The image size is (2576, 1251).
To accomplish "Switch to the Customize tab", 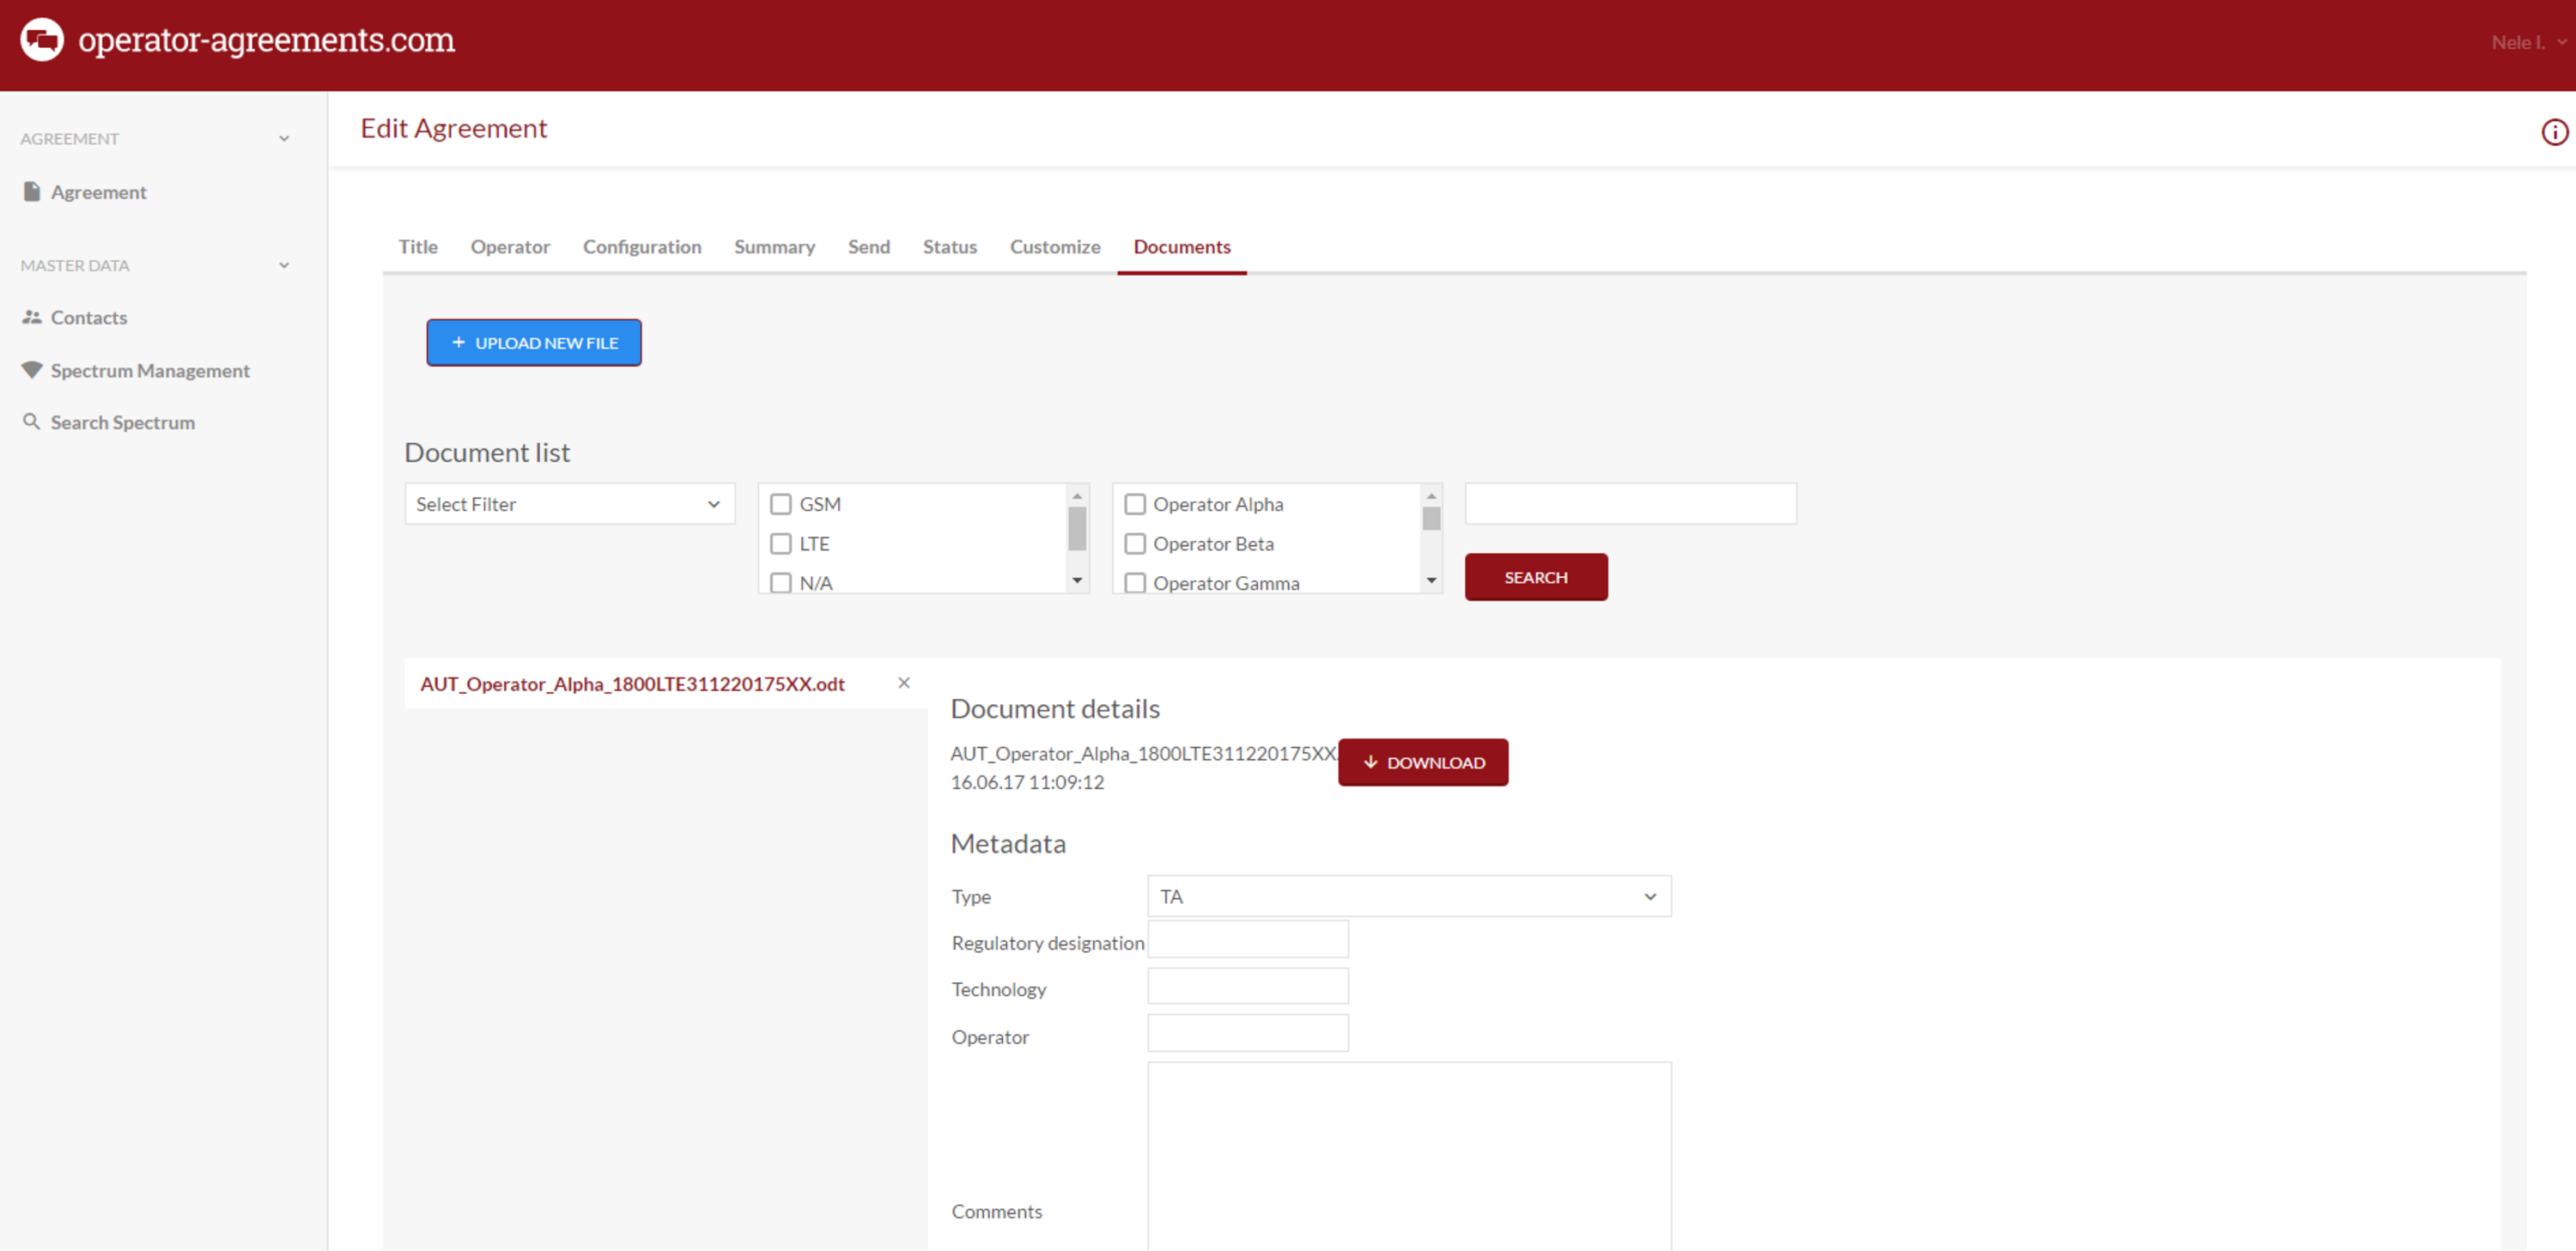I will [x=1054, y=247].
